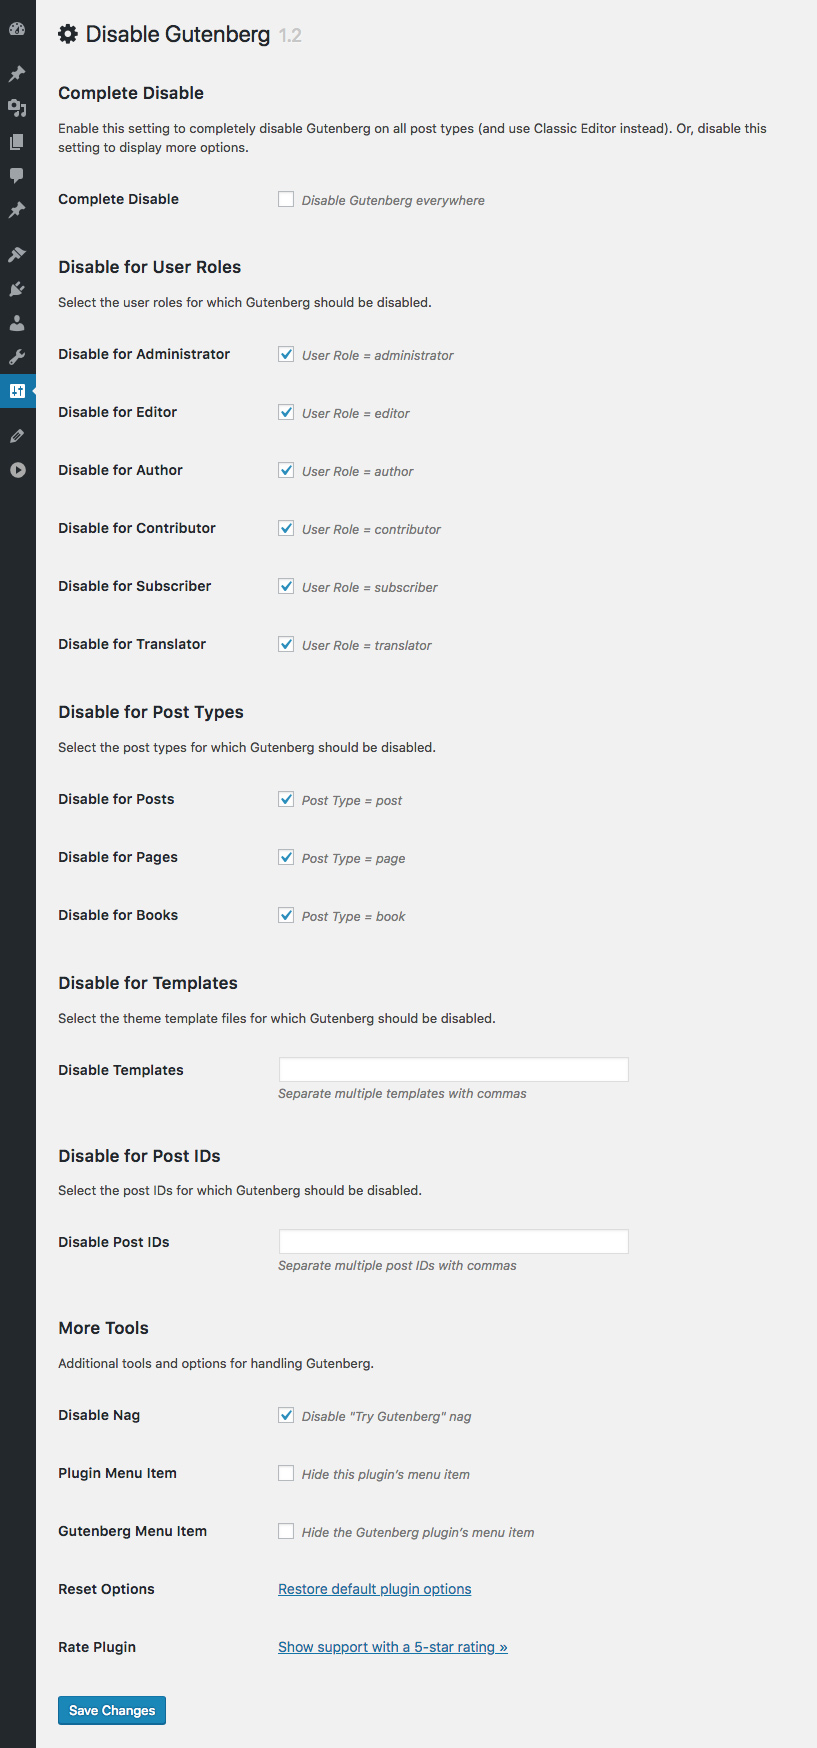
Task: Click the "Rate Plugin" row label
Action: pos(97,1647)
